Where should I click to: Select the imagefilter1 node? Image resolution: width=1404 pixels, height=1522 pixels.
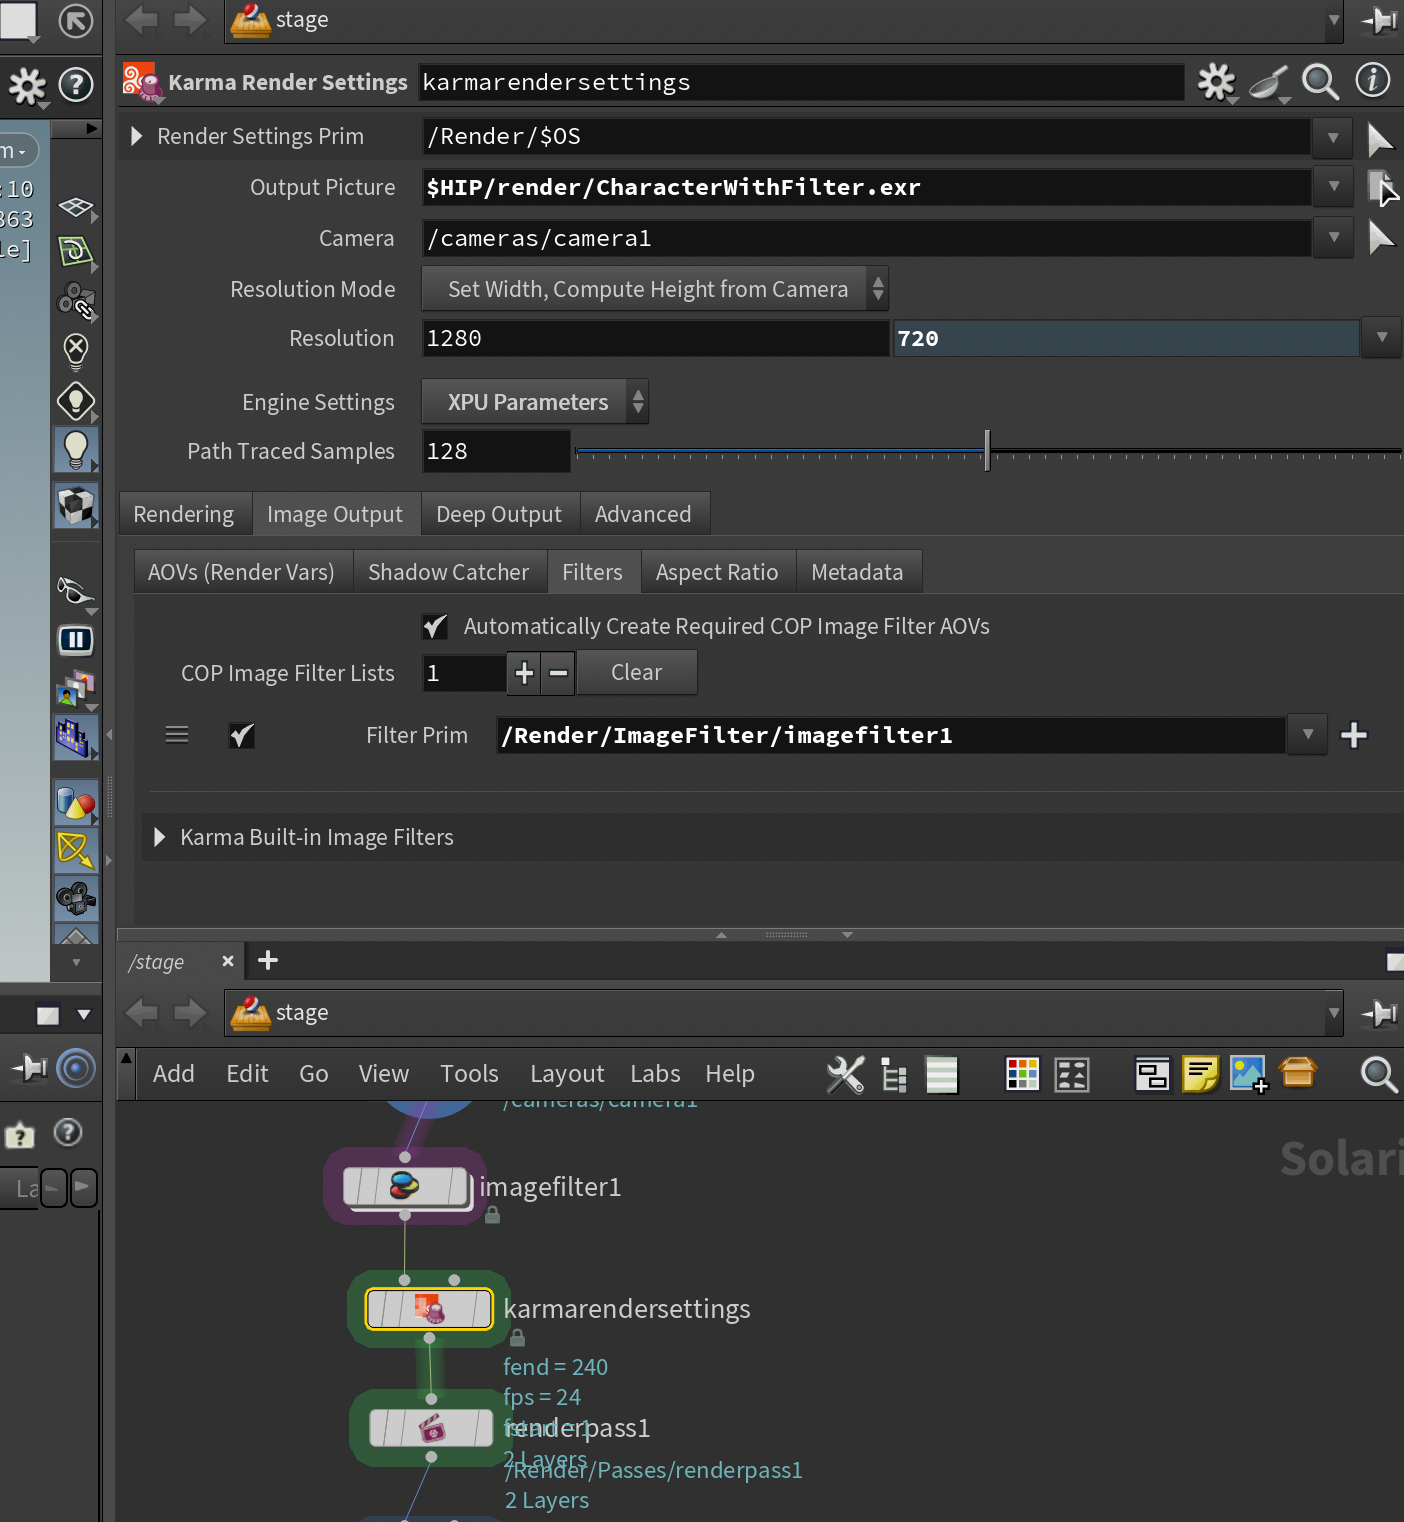click(x=406, y=1187)
